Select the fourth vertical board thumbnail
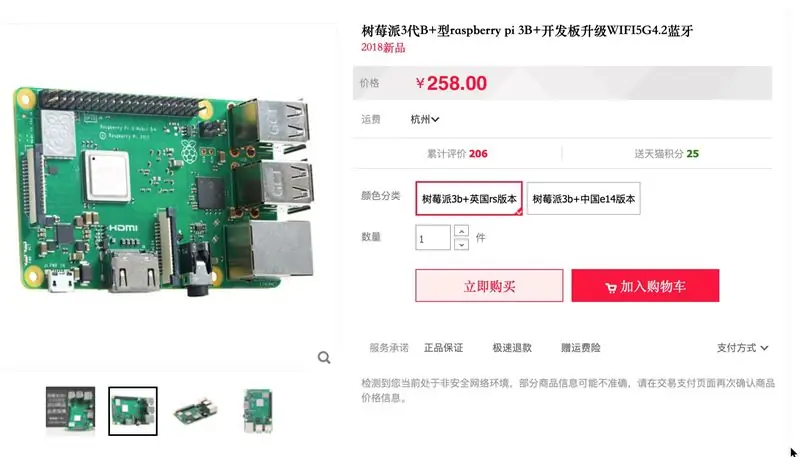 tap(258, 411)
